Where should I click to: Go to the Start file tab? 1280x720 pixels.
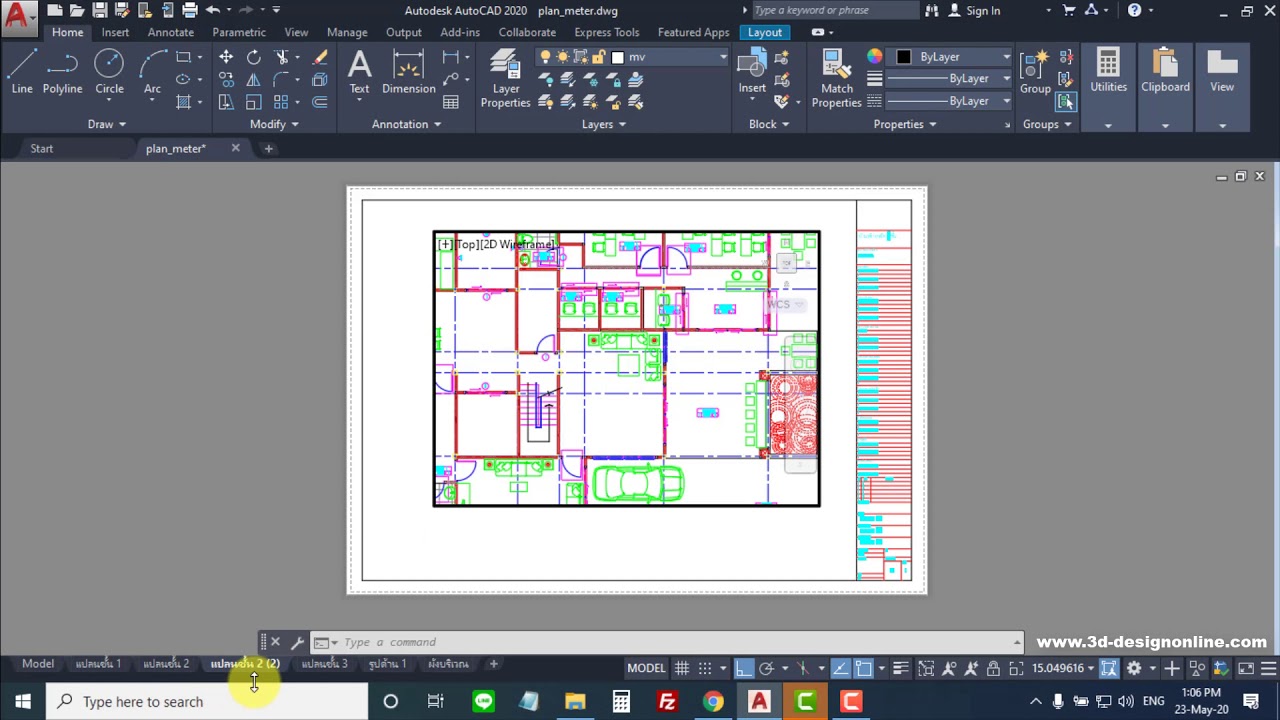click(41, 148)
